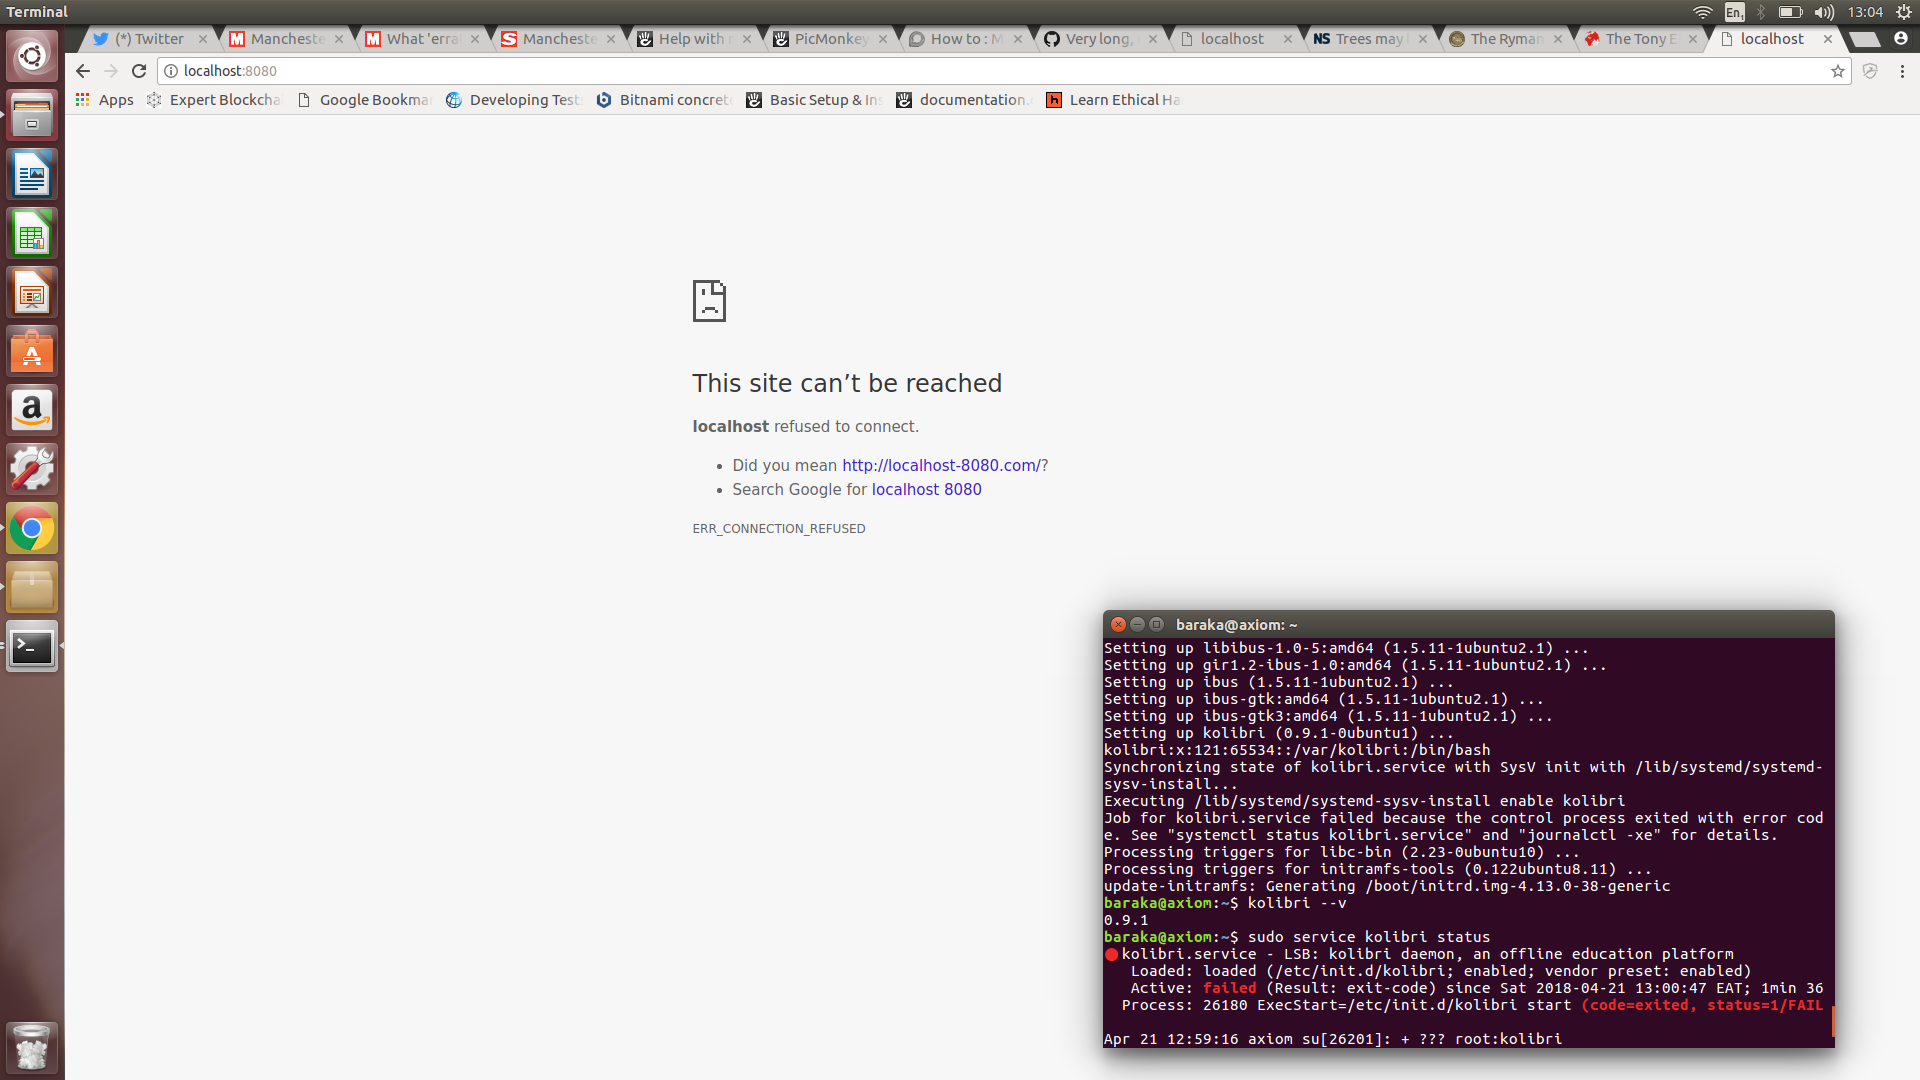Image resolution: width=1920 pixels, height=1080 pixels.
Task: Go back with the back arrow
Action: click(83, 71)
